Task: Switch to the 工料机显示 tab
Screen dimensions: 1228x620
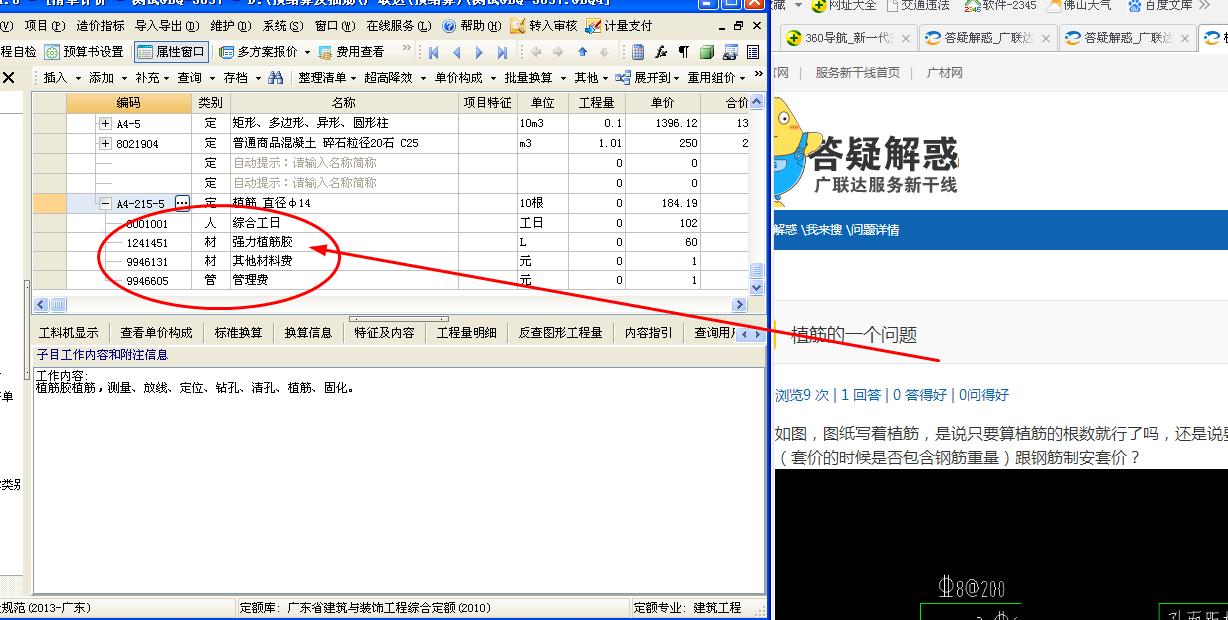Action: [68, 332]
